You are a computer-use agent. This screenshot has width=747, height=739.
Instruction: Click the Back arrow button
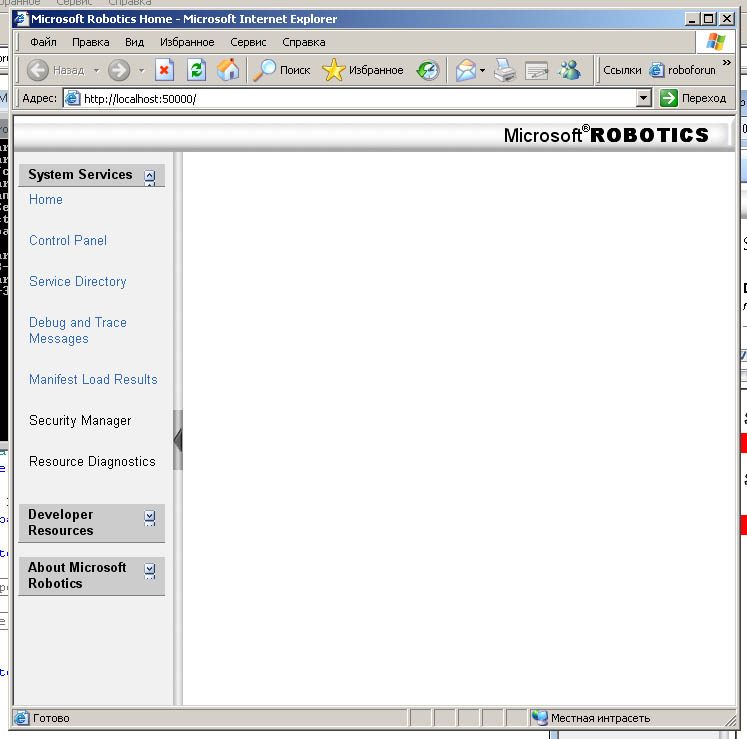pos(38,71)
